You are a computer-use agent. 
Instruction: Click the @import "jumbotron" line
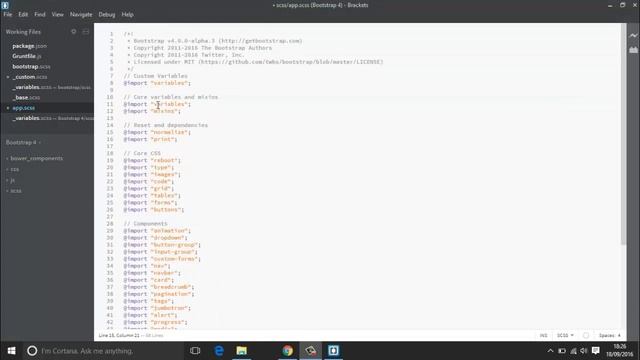[x=157, y=308]
